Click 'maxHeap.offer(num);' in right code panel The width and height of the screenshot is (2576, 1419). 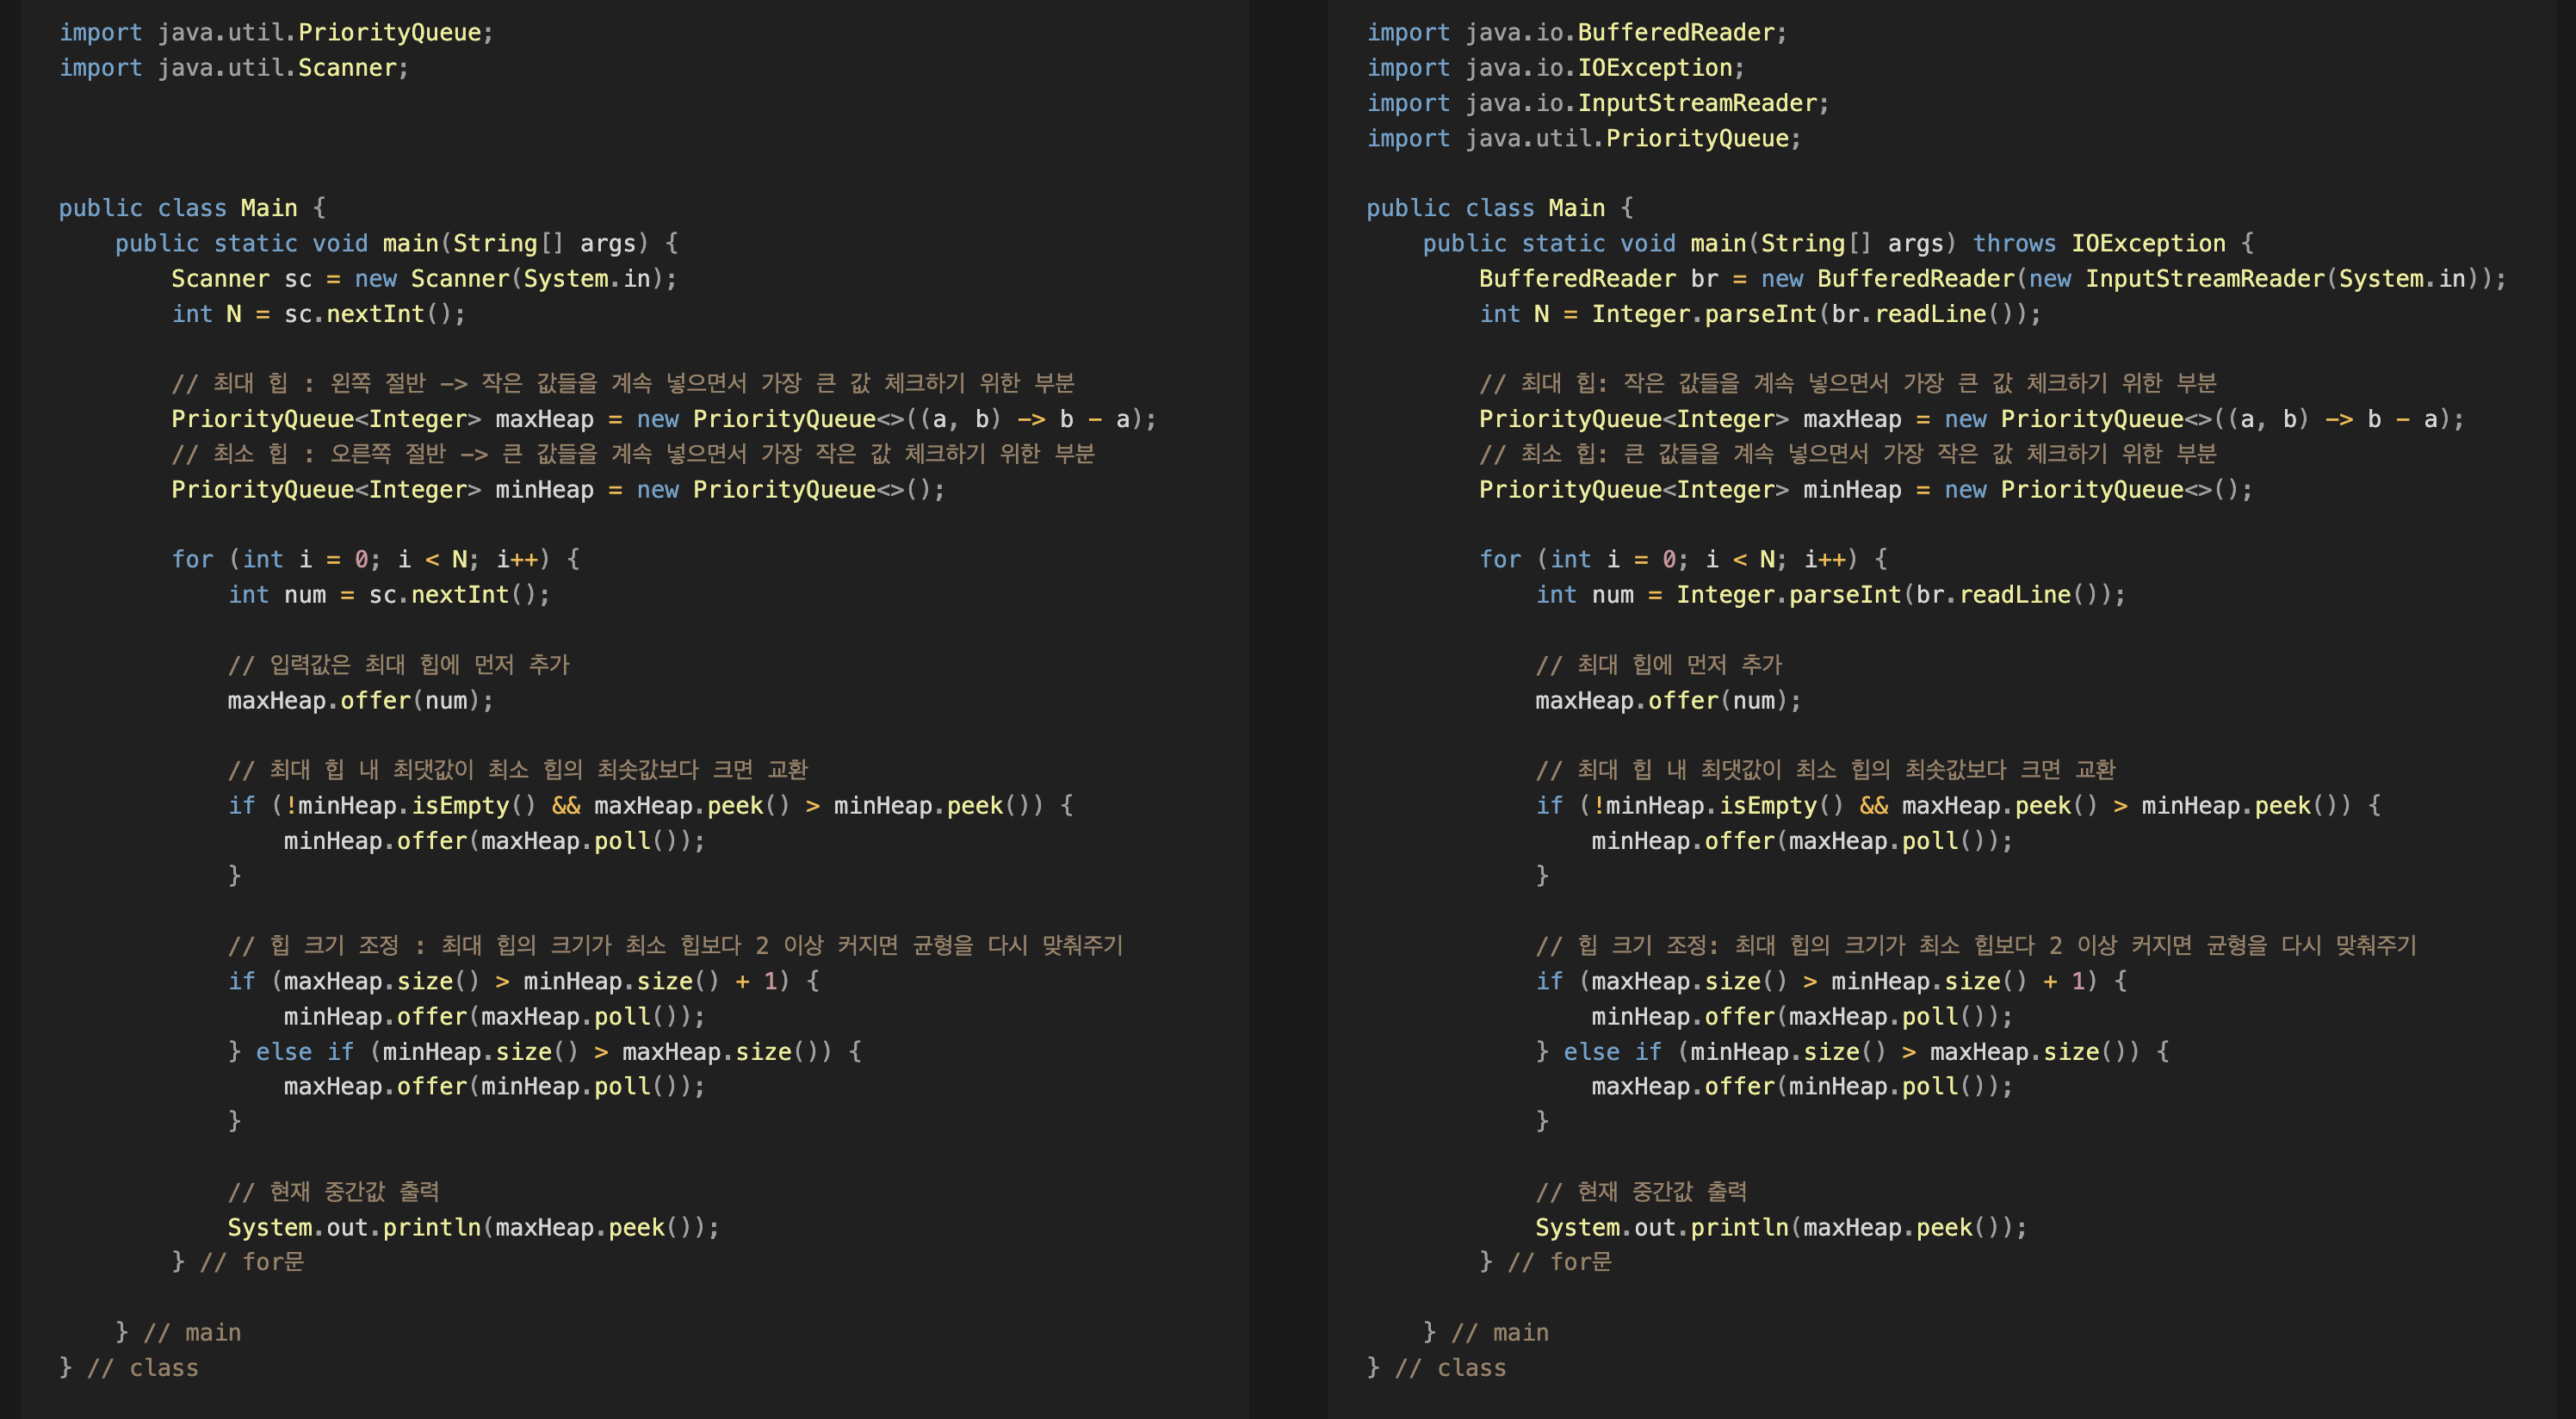(x=1667, y=701)
